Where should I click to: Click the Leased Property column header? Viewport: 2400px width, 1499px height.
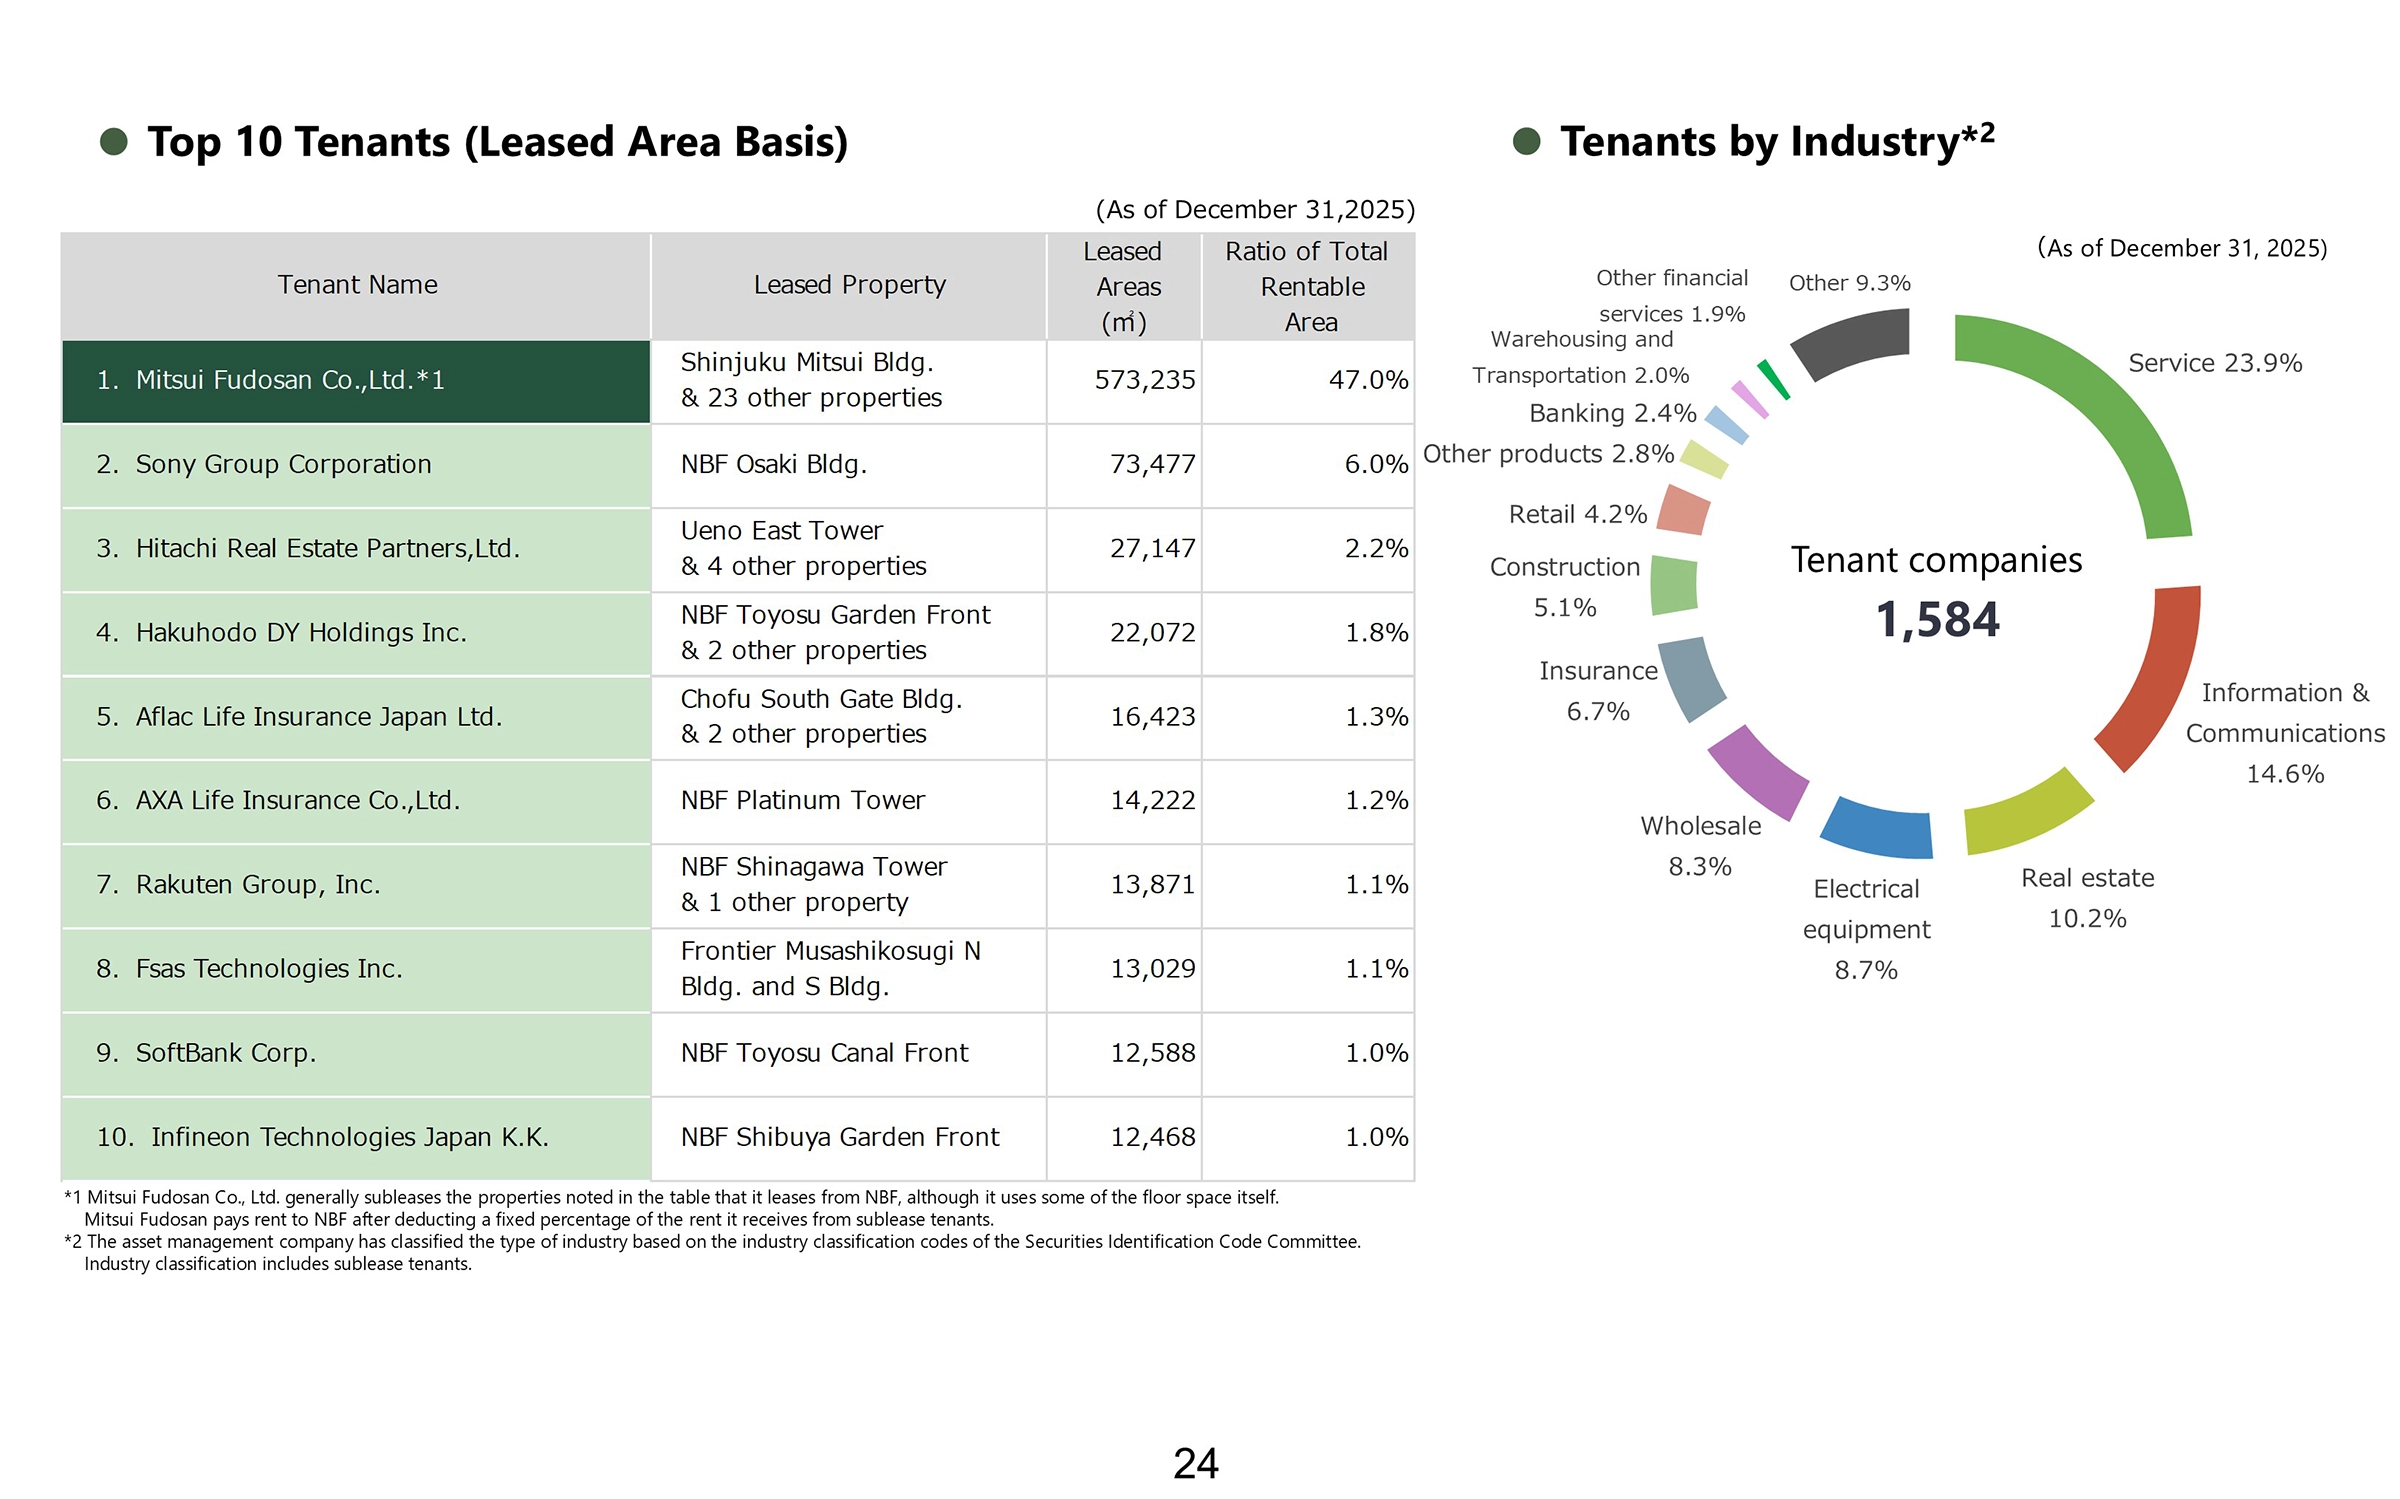849,286
